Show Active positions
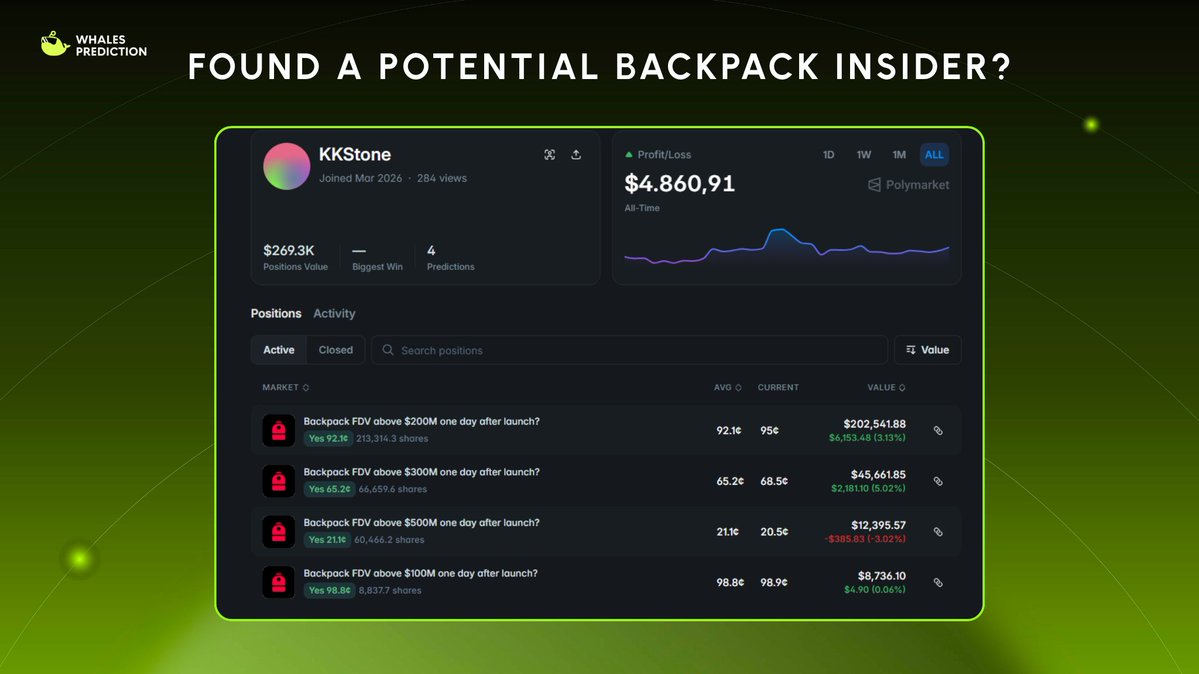 [x=279, y=350]
